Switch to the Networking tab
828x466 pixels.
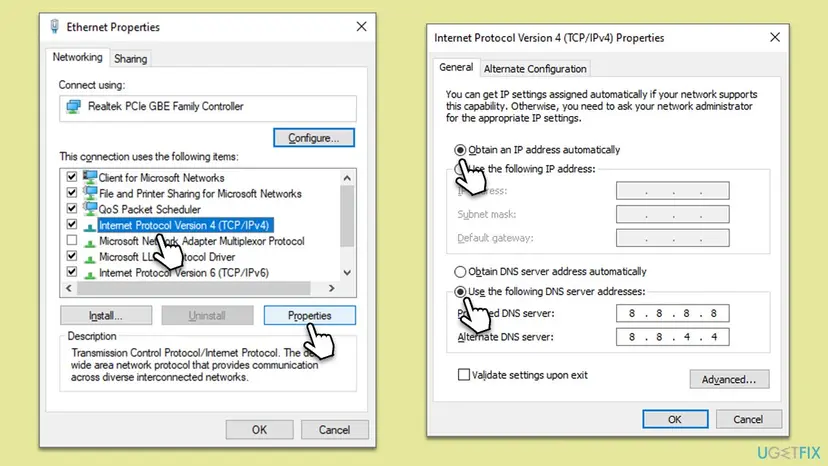[77, 57]
